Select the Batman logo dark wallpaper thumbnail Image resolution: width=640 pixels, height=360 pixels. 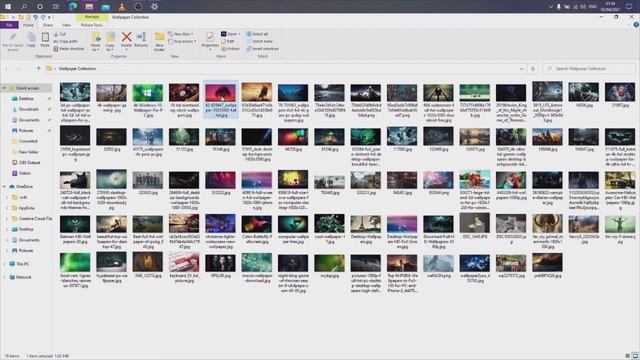coord(620,137)
